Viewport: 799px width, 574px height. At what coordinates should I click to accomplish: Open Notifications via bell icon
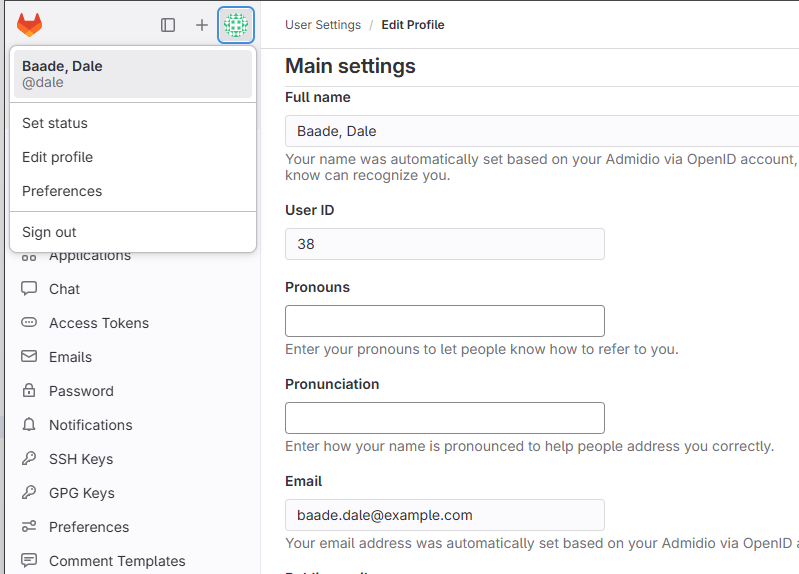tap(29, 425)
